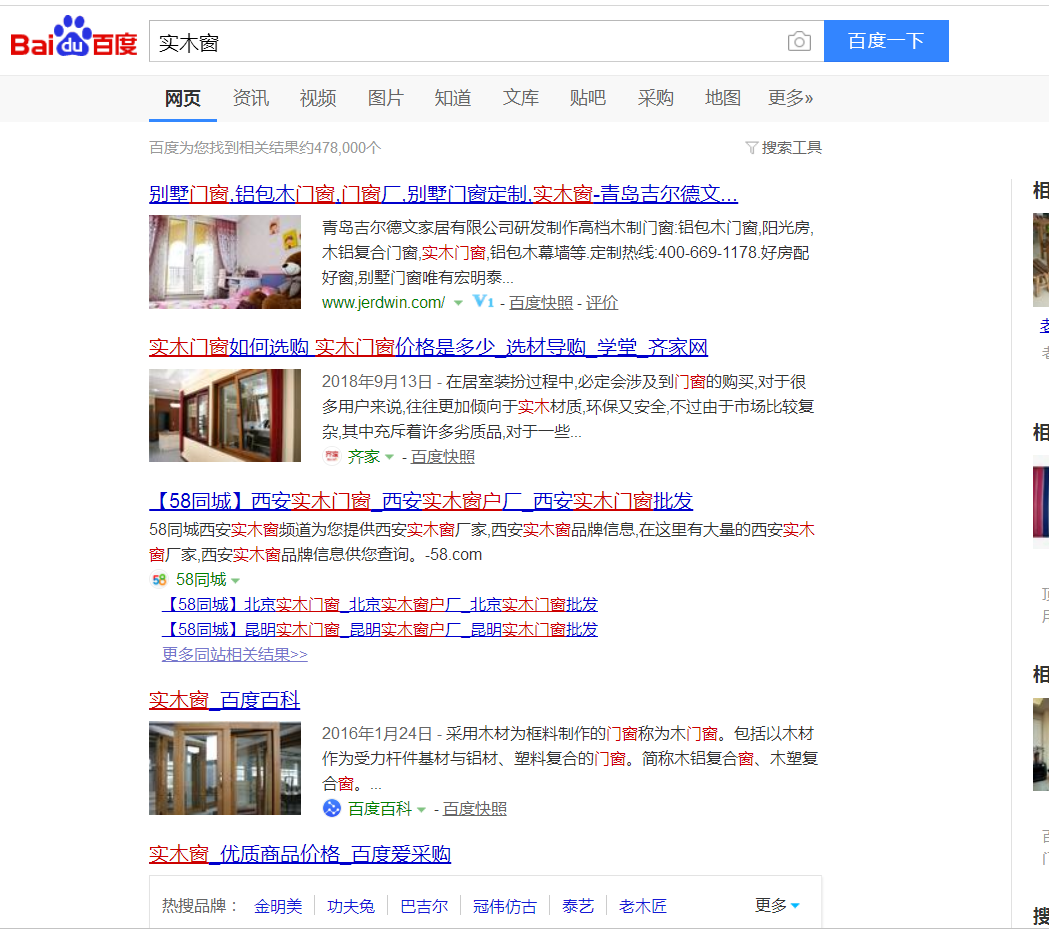The height and width of the screenshot is (933, 1049).
Task: Open wooden window thumbnail of 百度百科 result
Action: pyautogui.click(x=225, y=768)
